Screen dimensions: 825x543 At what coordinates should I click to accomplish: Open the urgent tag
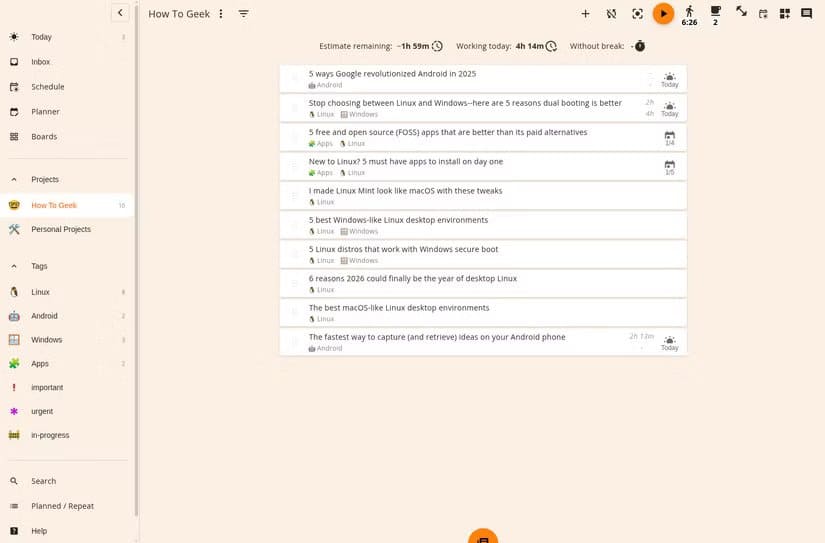coord(67,411)
